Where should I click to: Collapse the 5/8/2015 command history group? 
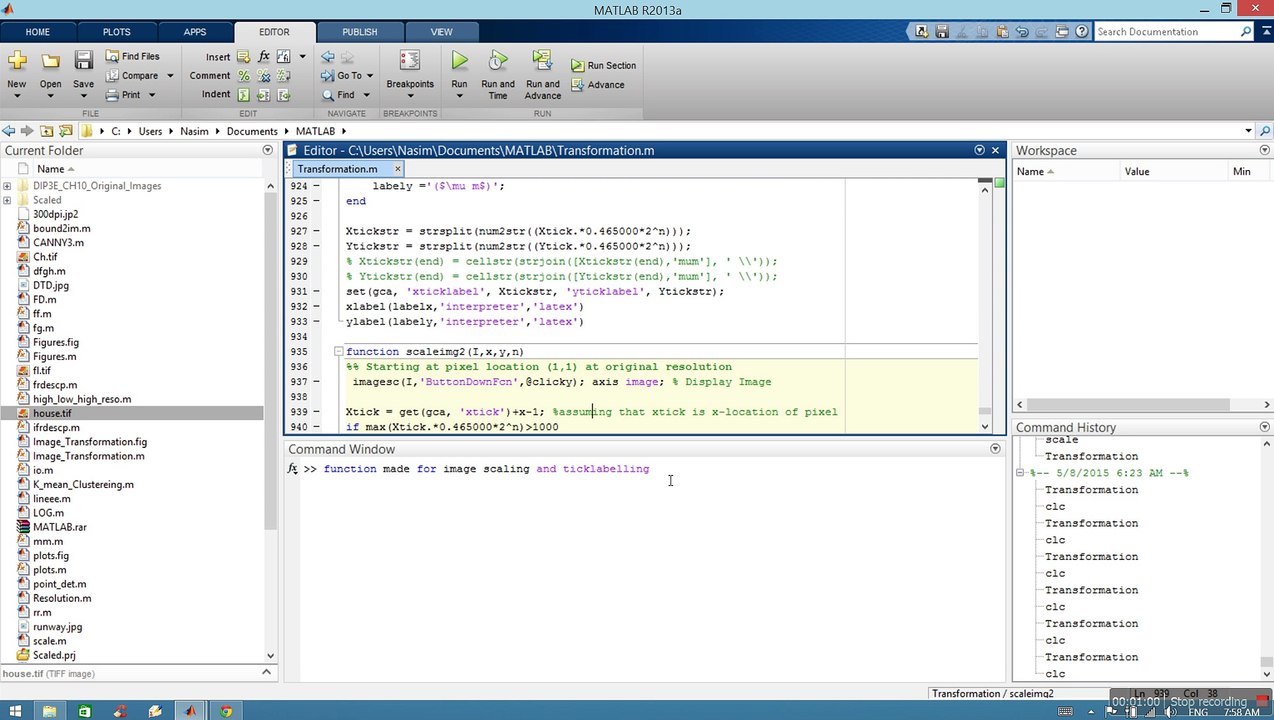[1020, 473]
